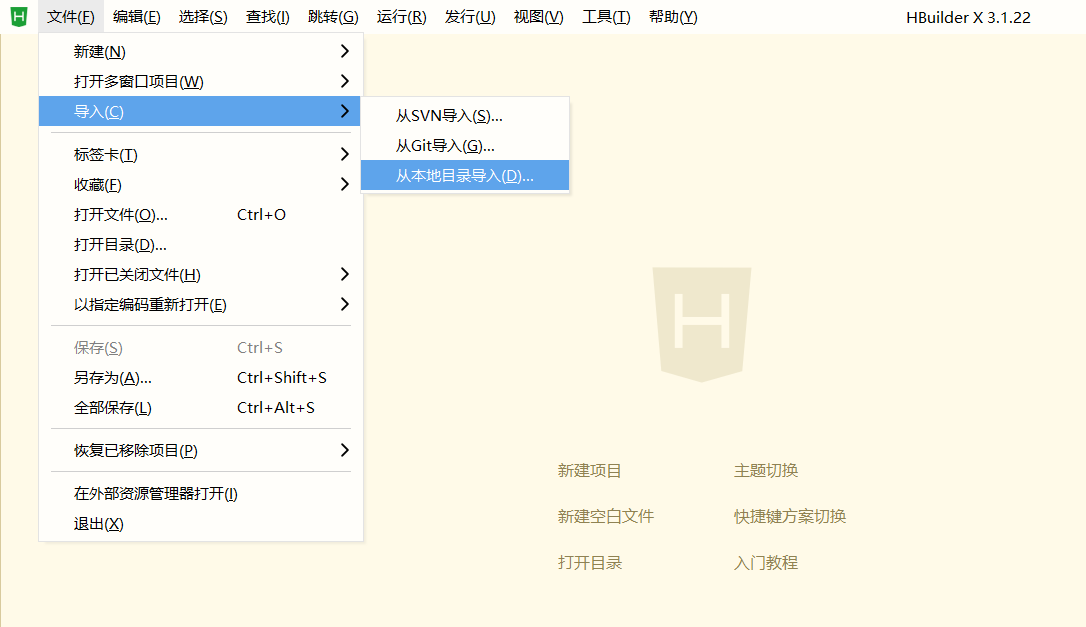Viewport: 1086px width, 627px height.
Task: Select 另存为(A)... menu entry
Action: [x=200, y=378]
